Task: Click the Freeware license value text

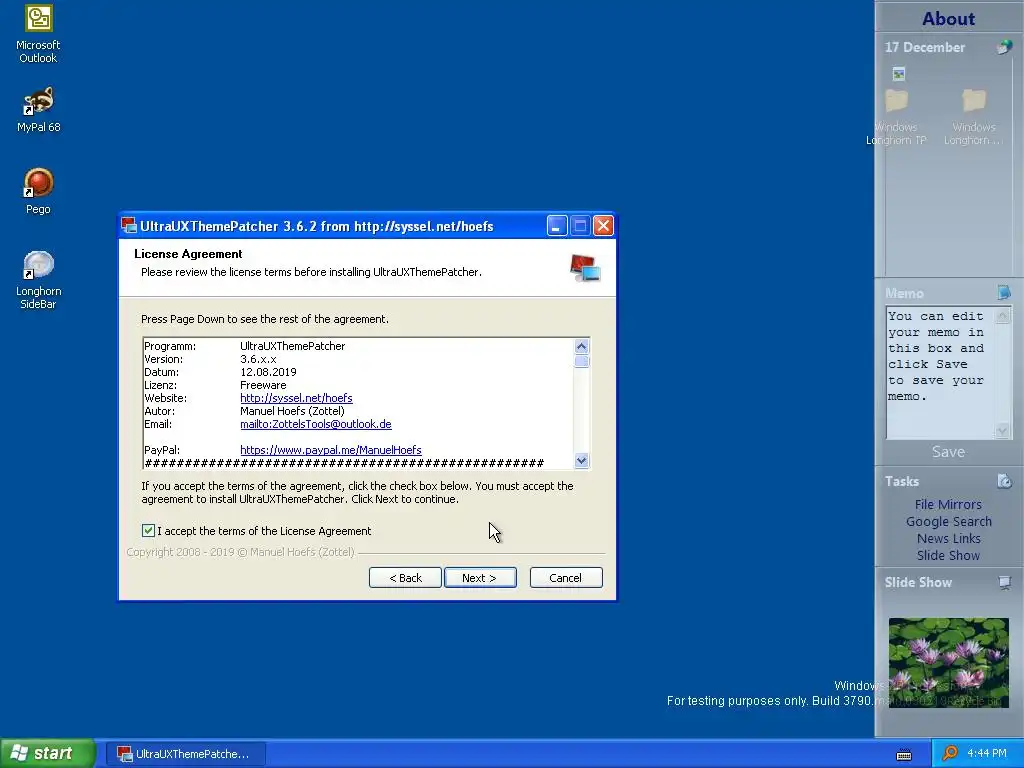Action: pos(263,385)
